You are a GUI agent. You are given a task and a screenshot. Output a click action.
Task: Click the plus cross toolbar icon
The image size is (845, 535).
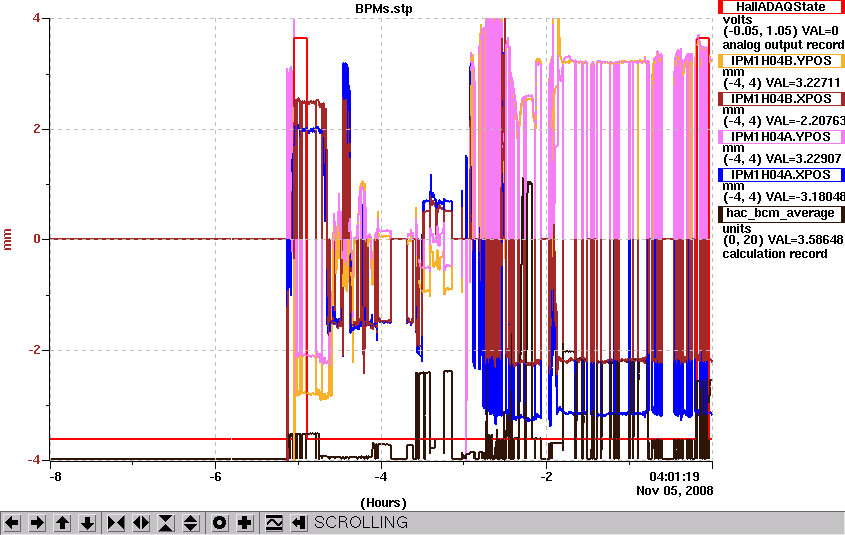pos(245,523)
